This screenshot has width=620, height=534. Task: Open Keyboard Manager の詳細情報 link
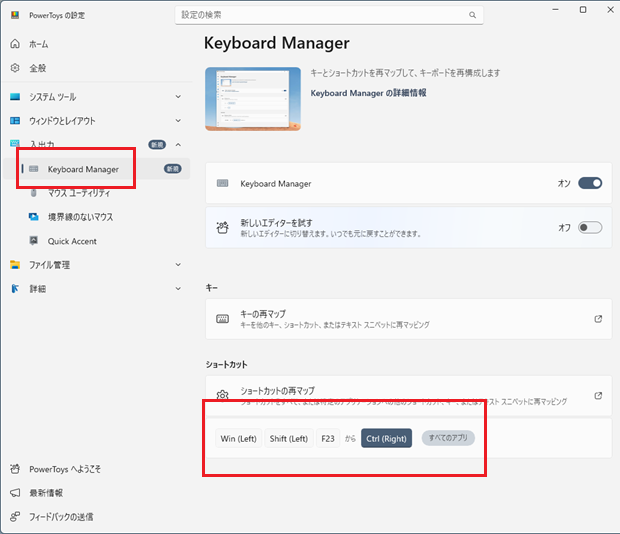[368, 93]
